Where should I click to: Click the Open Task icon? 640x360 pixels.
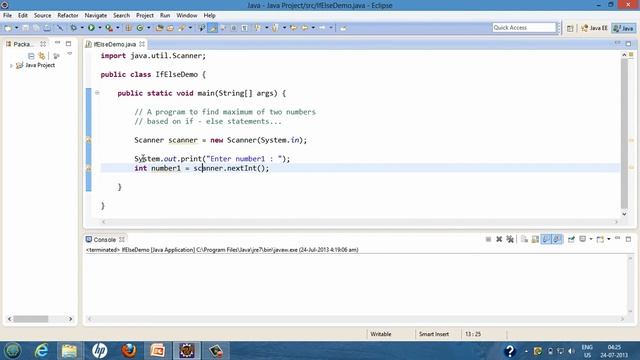170,28
